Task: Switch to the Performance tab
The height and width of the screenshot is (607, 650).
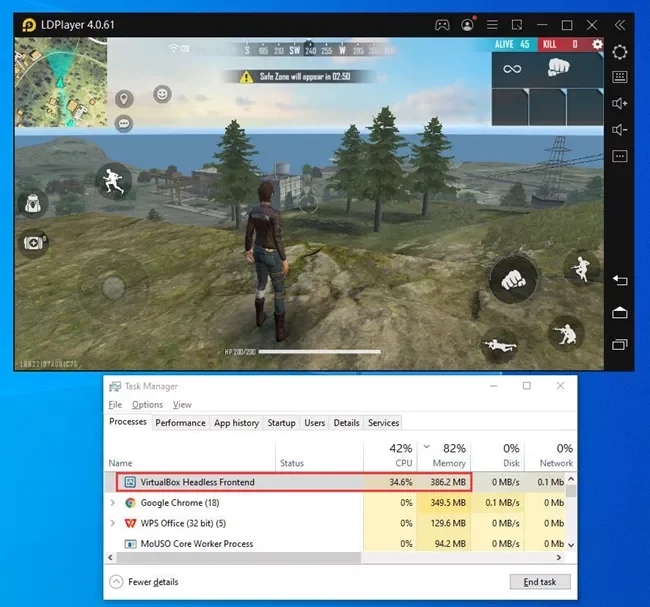Action: (180, 423)
